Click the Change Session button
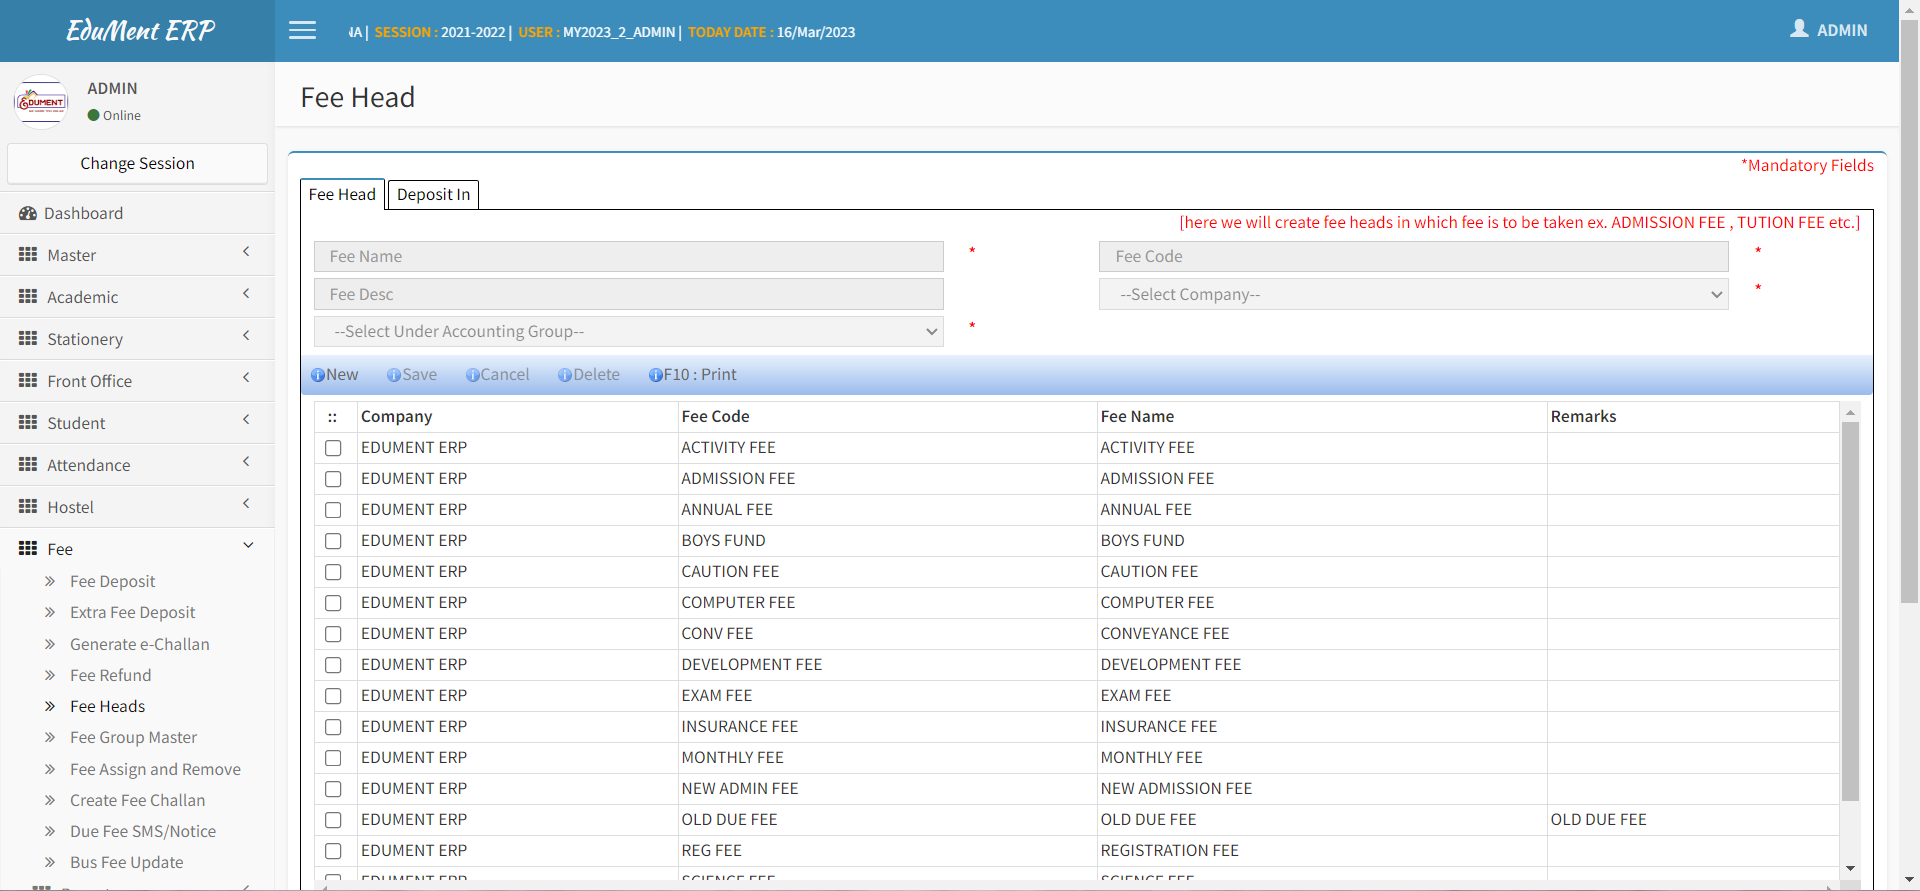The image size is (1920, 891). click(137, 163)
